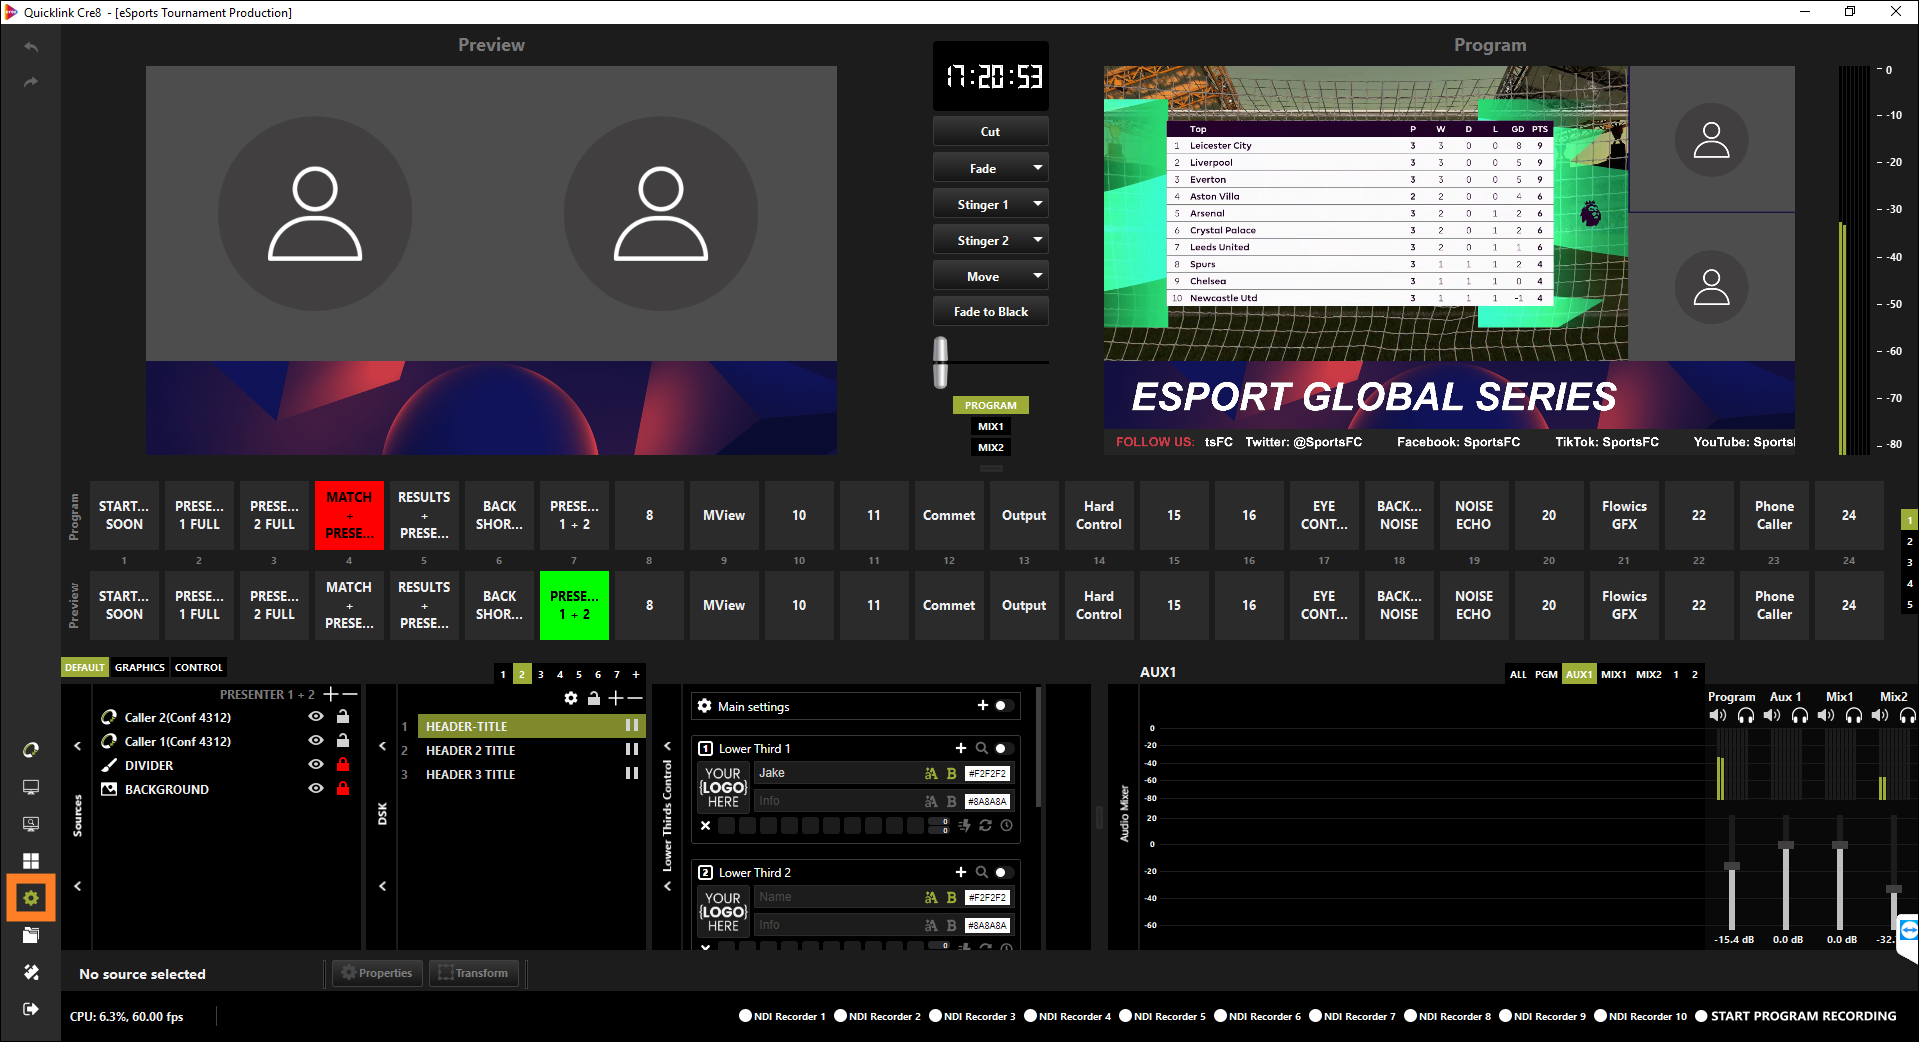The width and height of the screenshot is (1919, 1042).
Task: Expand the Stinger 1 dropdown arrow
Action: [x=1037, y=204]
